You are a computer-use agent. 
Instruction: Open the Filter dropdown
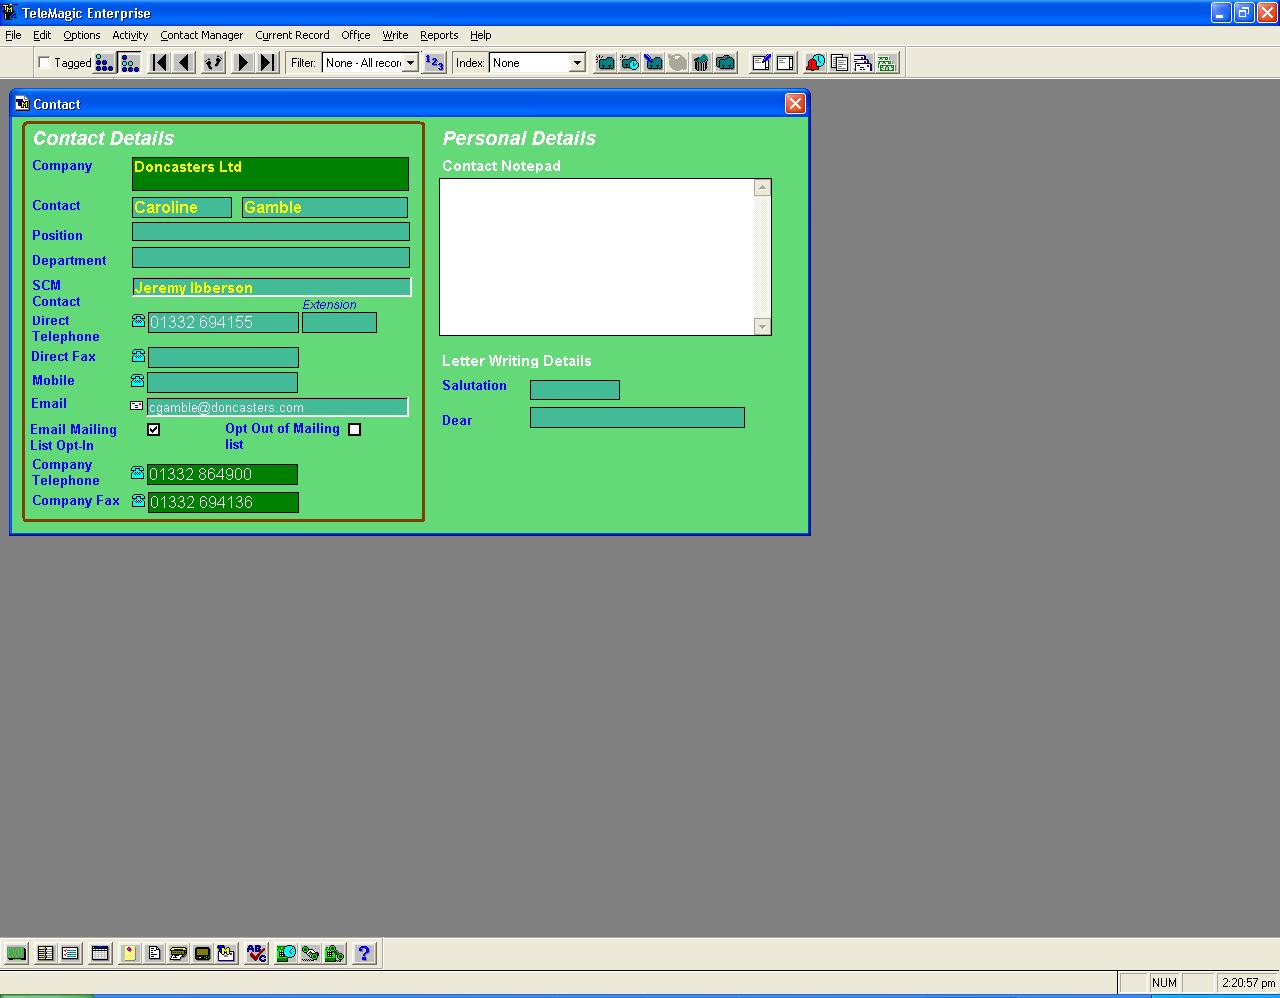pos(410,63)
